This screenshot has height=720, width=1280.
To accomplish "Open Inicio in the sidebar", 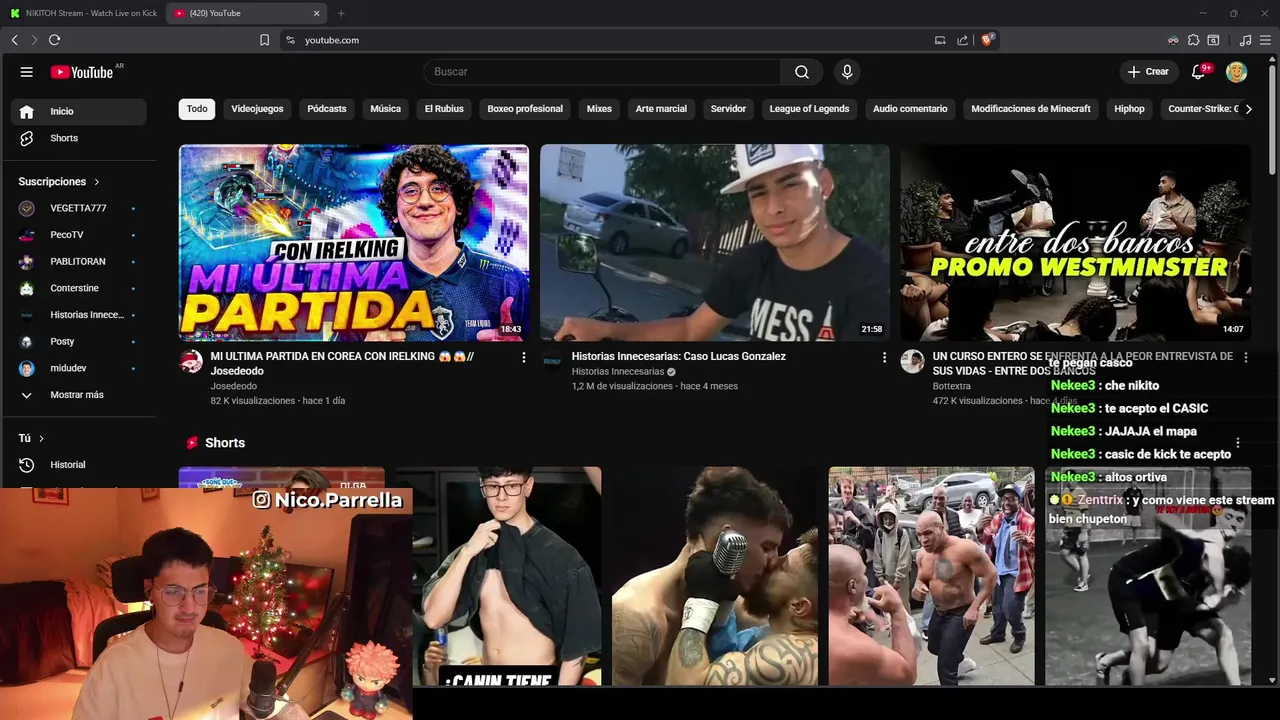I will tap(78, 111).
